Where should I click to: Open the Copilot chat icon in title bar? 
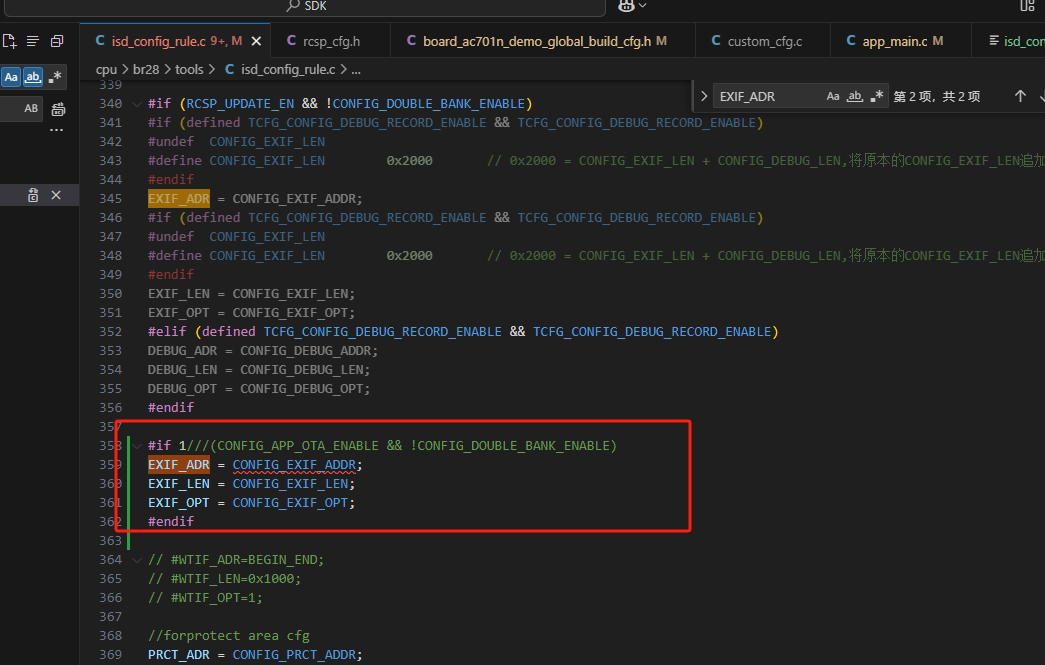[x=626, y=6]
